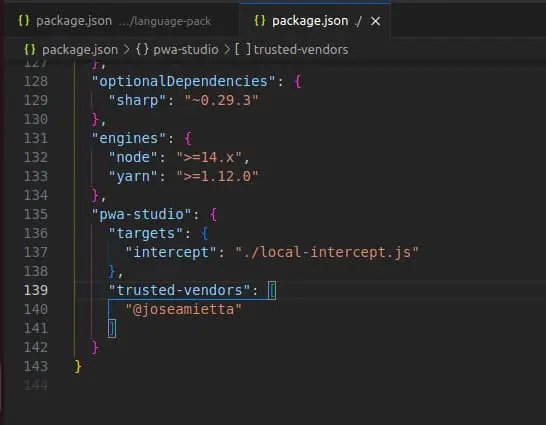
Task: Click the "intercept" key
Action: pyautogui.click(x=171, y=252)
